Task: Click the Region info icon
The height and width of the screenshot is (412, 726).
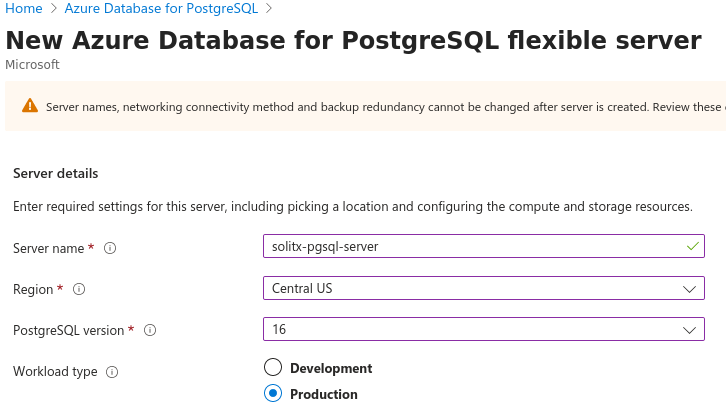Action: tap(79, 289)
